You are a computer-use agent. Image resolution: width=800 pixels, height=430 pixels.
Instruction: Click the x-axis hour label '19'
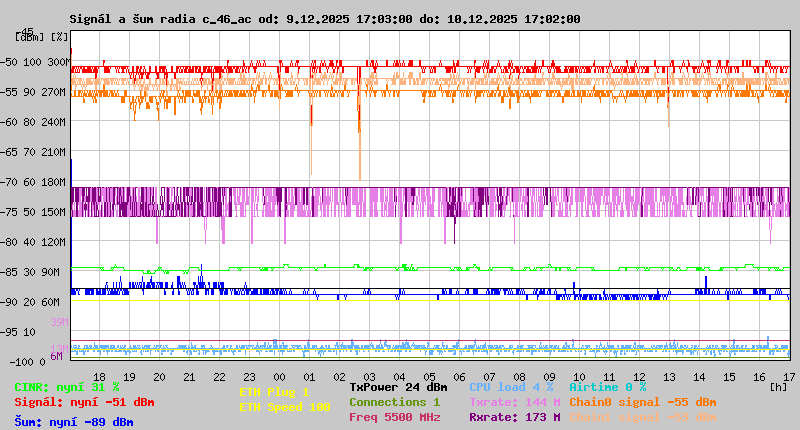(130, 377)
